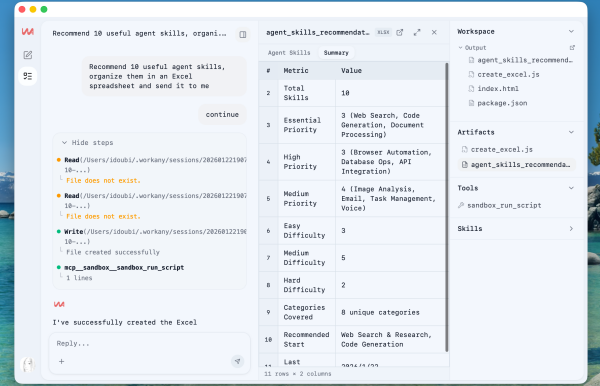Click the tool wrench icon beside sandbox_run_script
600x386 pixels.
[461, 205]
